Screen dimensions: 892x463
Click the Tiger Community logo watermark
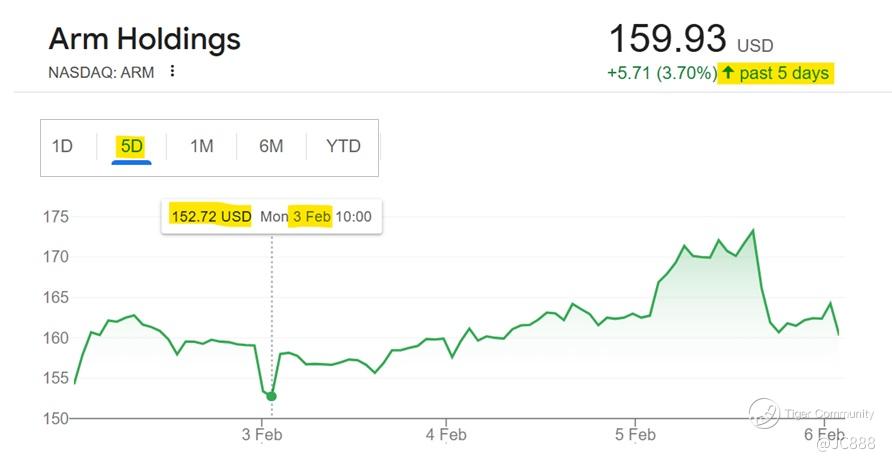coord(765,411)
